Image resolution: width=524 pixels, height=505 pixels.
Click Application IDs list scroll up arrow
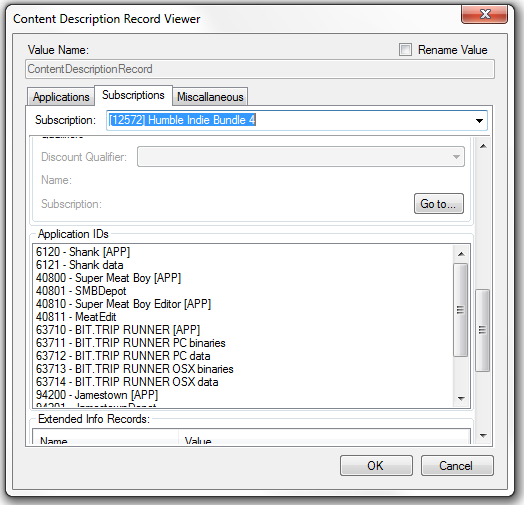click(x=461, y=254)
